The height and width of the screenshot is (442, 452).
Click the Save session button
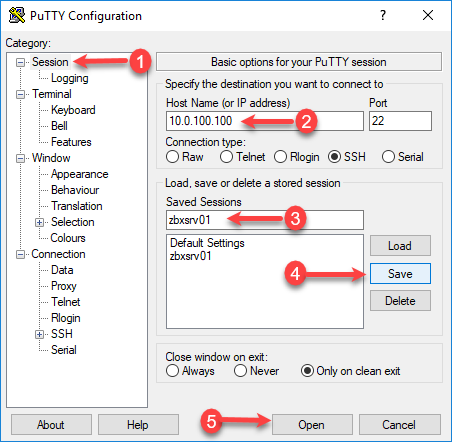point(400,274)
